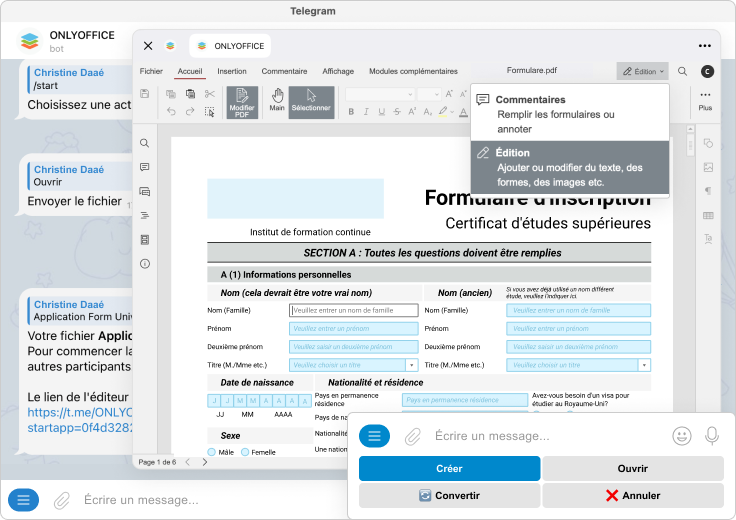Apply strikethrough formatting
736x520 pixels.
coord(397,112)
